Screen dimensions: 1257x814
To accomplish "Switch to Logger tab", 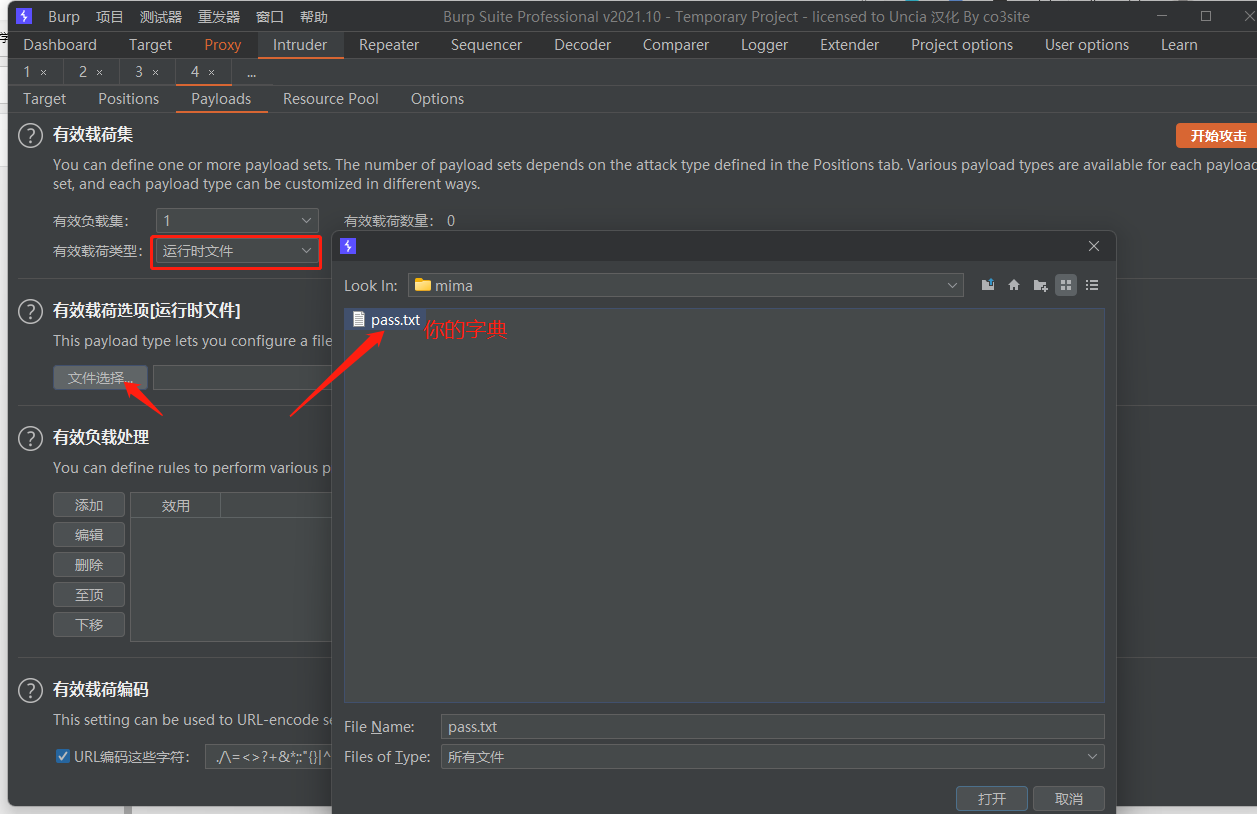I will 764,45.
